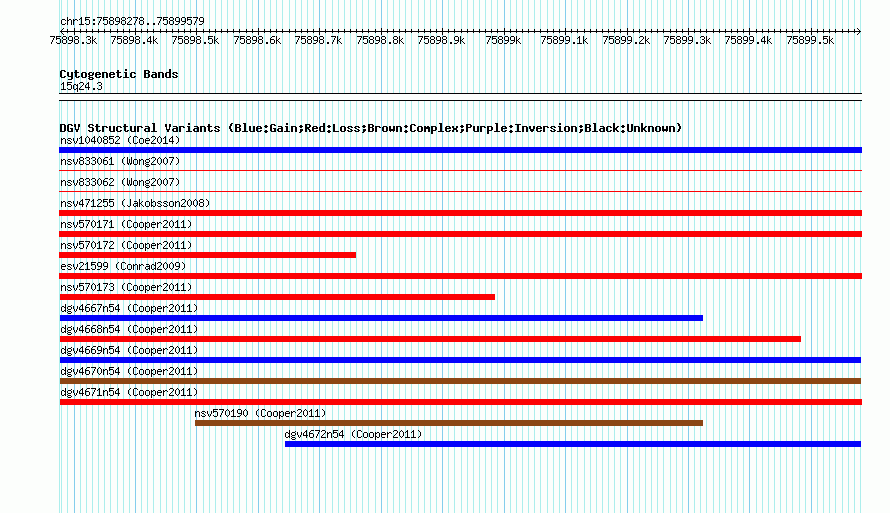Click the red dgv4668n54 loss bar
This screenshot has height=513, width=890.
430,339
